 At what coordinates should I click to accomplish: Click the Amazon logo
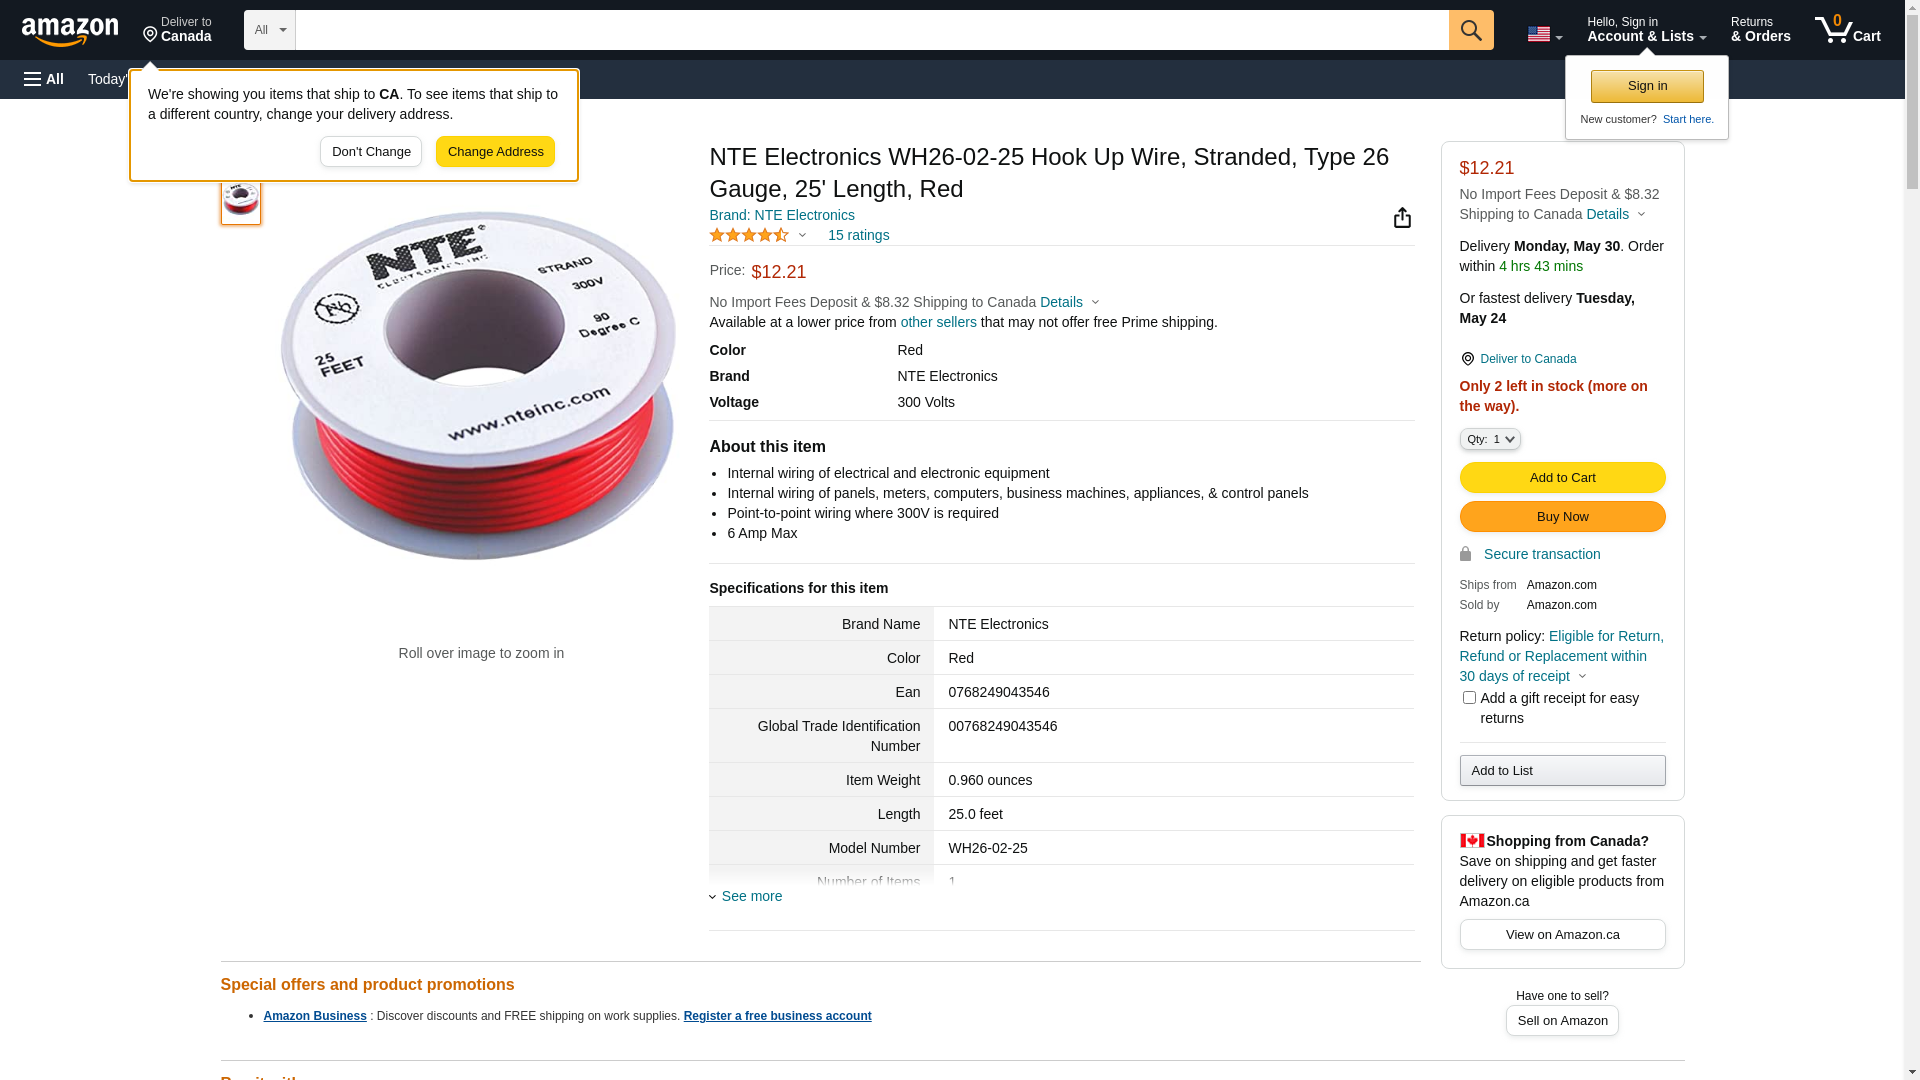[70, 31]
